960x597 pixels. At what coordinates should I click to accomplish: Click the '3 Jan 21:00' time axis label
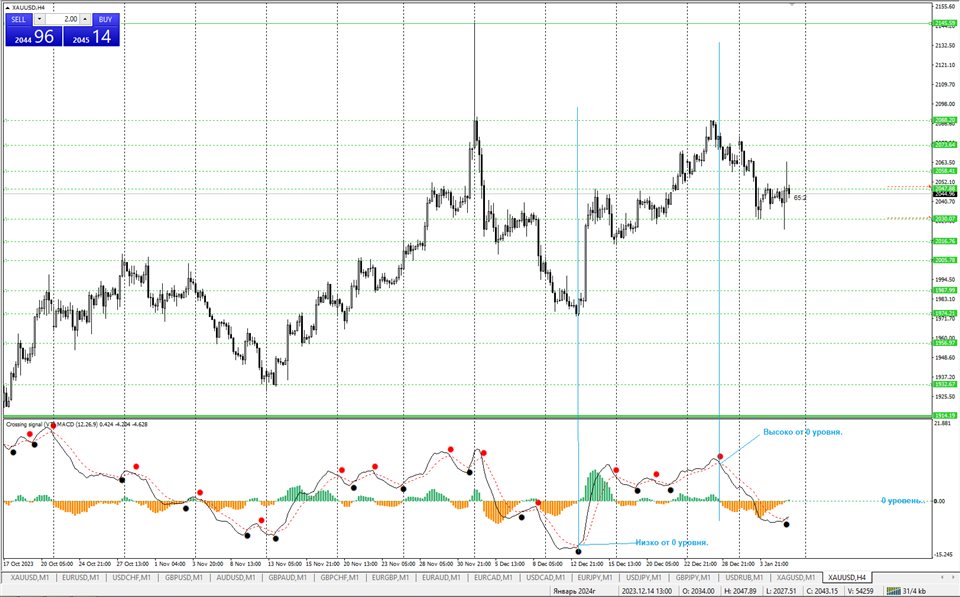click(774, 563)
